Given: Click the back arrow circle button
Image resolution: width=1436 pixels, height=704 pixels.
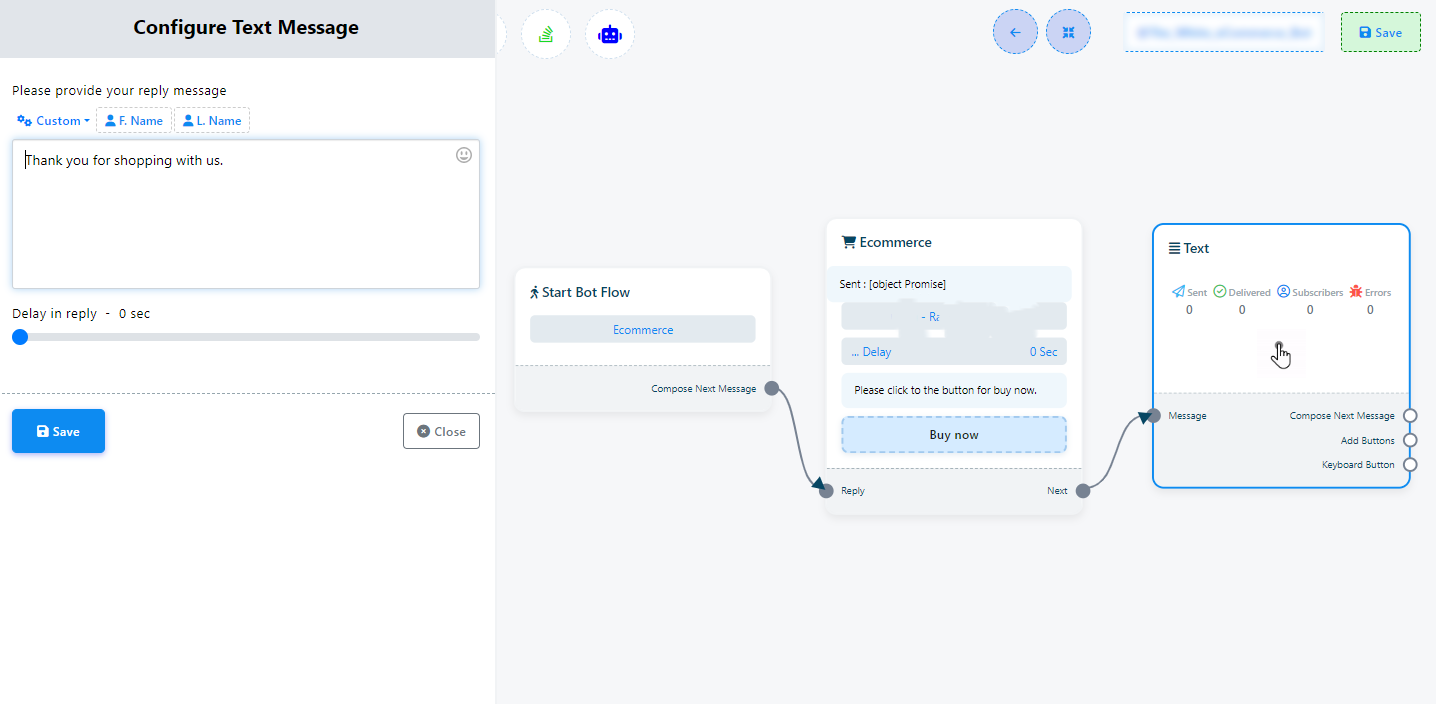Looking at the screenshot, I should [1015, 32].
